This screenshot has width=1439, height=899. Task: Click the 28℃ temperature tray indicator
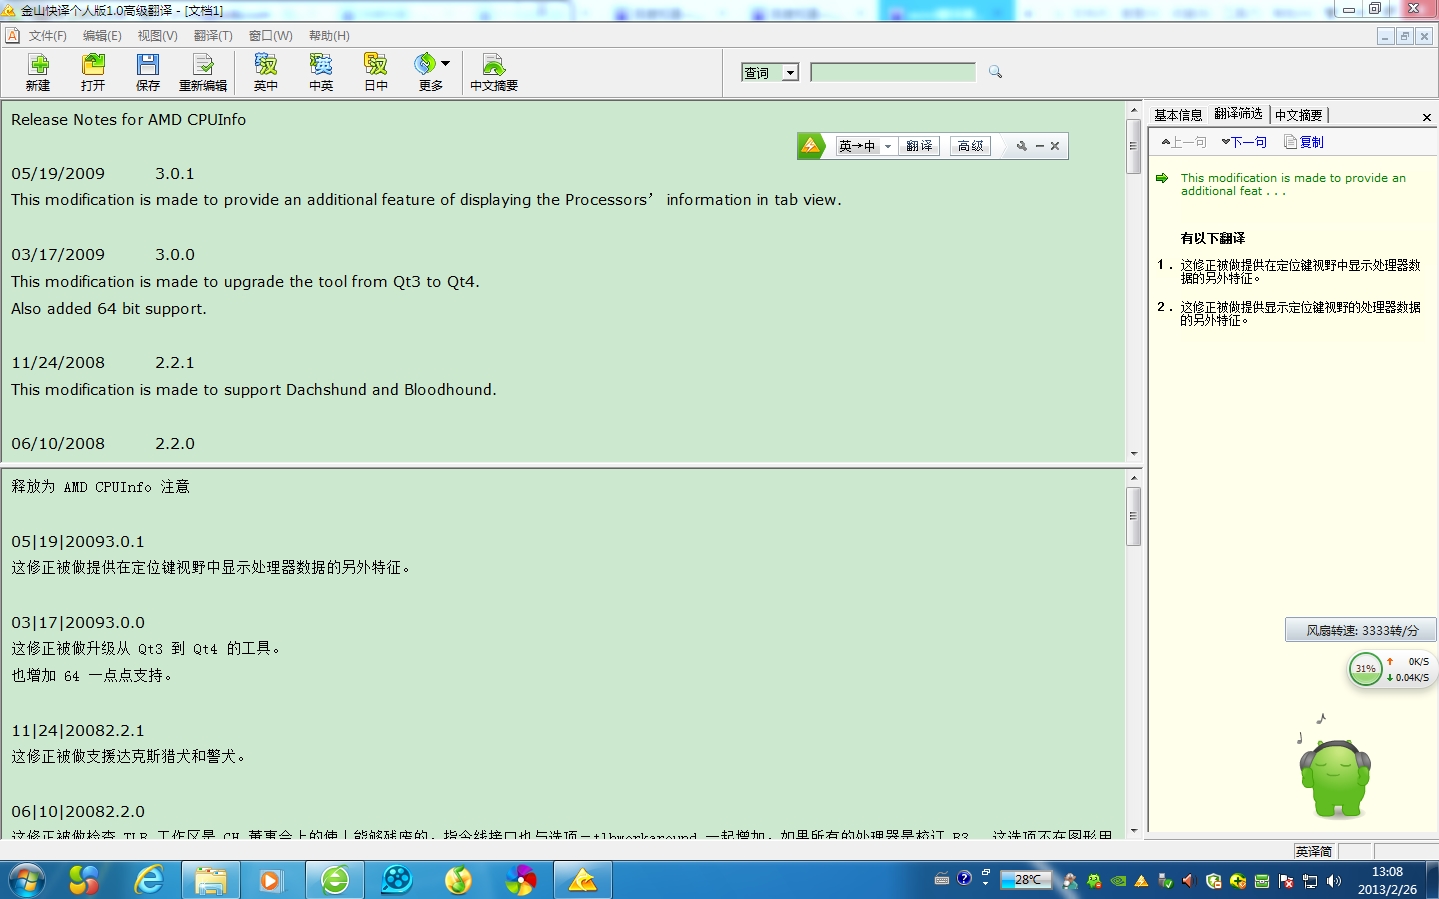(1027, 880)
